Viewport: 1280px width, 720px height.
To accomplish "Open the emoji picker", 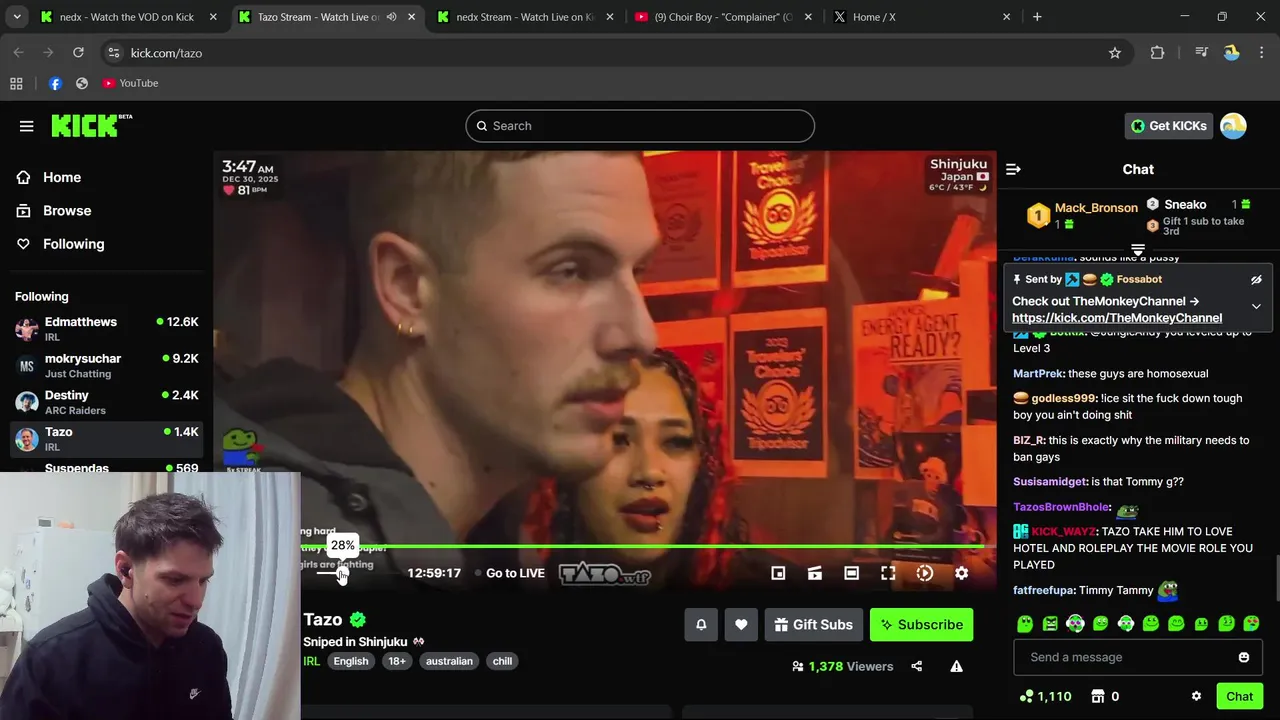I will (x=1244, y=657).
